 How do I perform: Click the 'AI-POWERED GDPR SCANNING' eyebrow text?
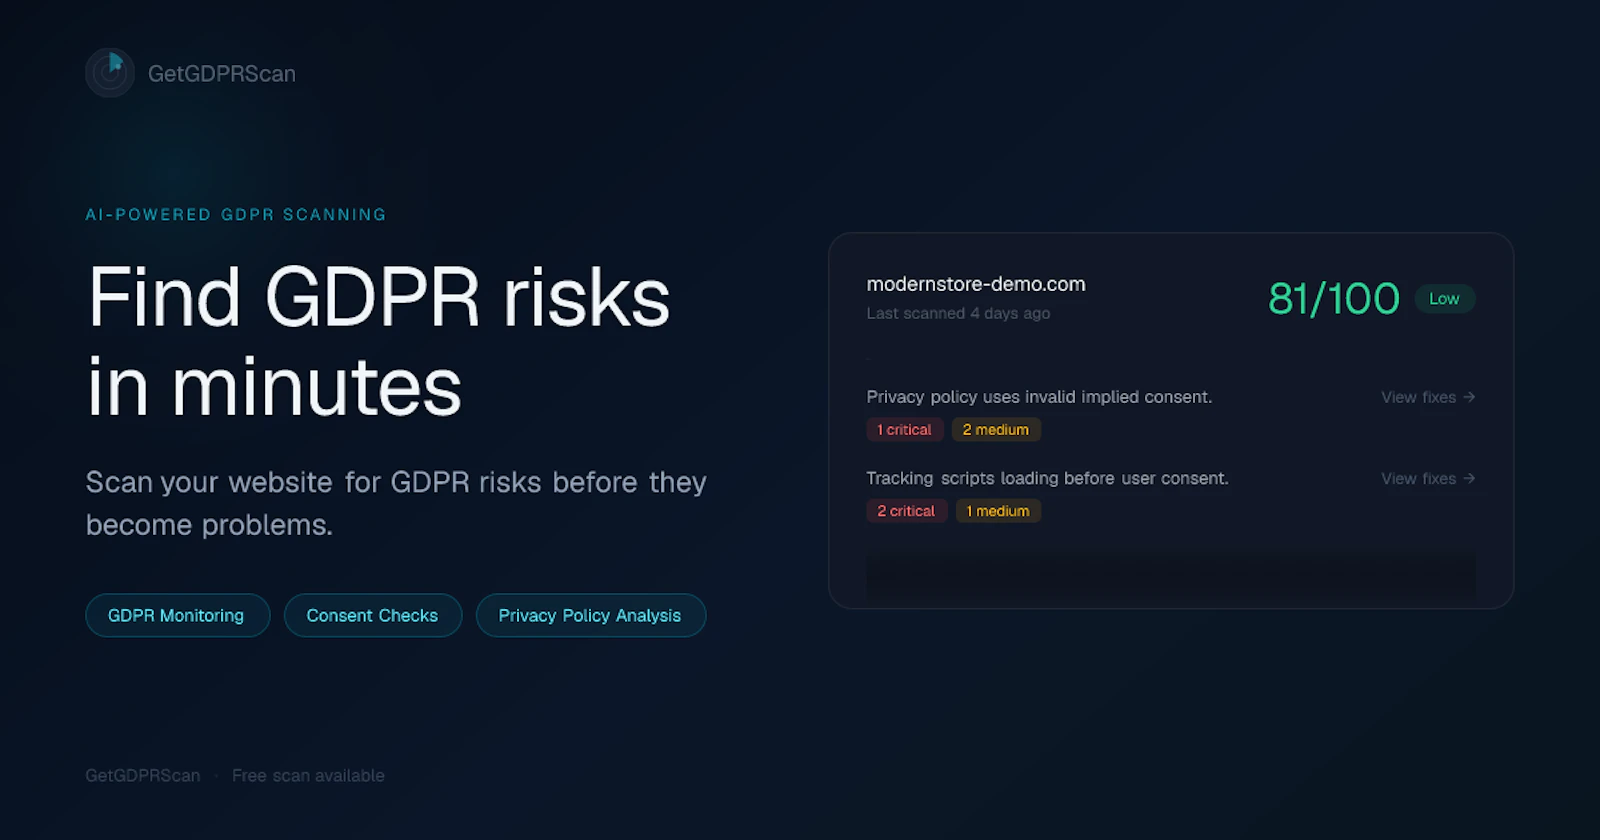[x=236, y=215]
